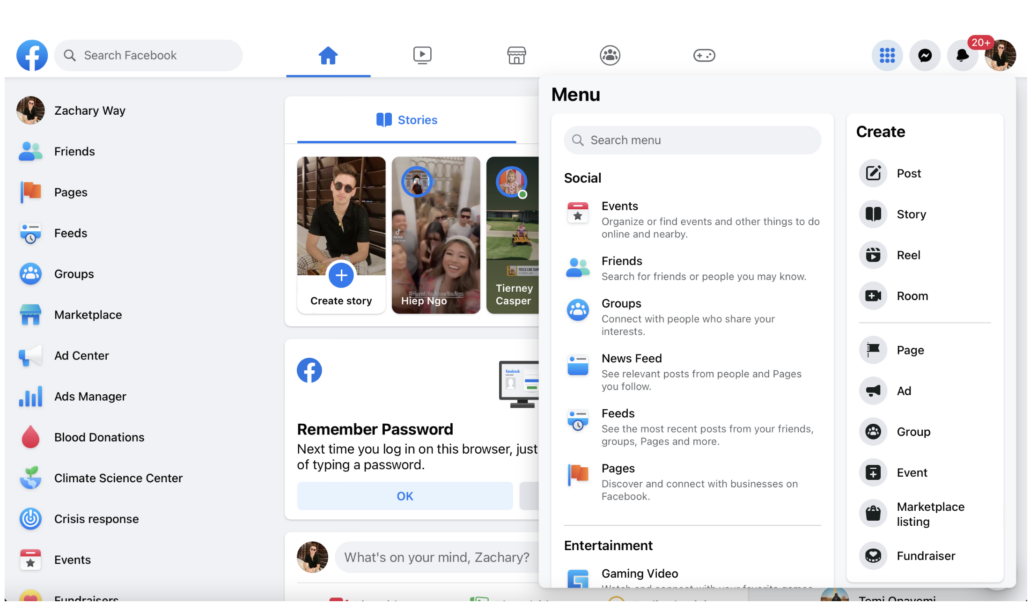The image size is (1030, 604).
Task: Select the Stories tab
Action: (x=407, y=120)
